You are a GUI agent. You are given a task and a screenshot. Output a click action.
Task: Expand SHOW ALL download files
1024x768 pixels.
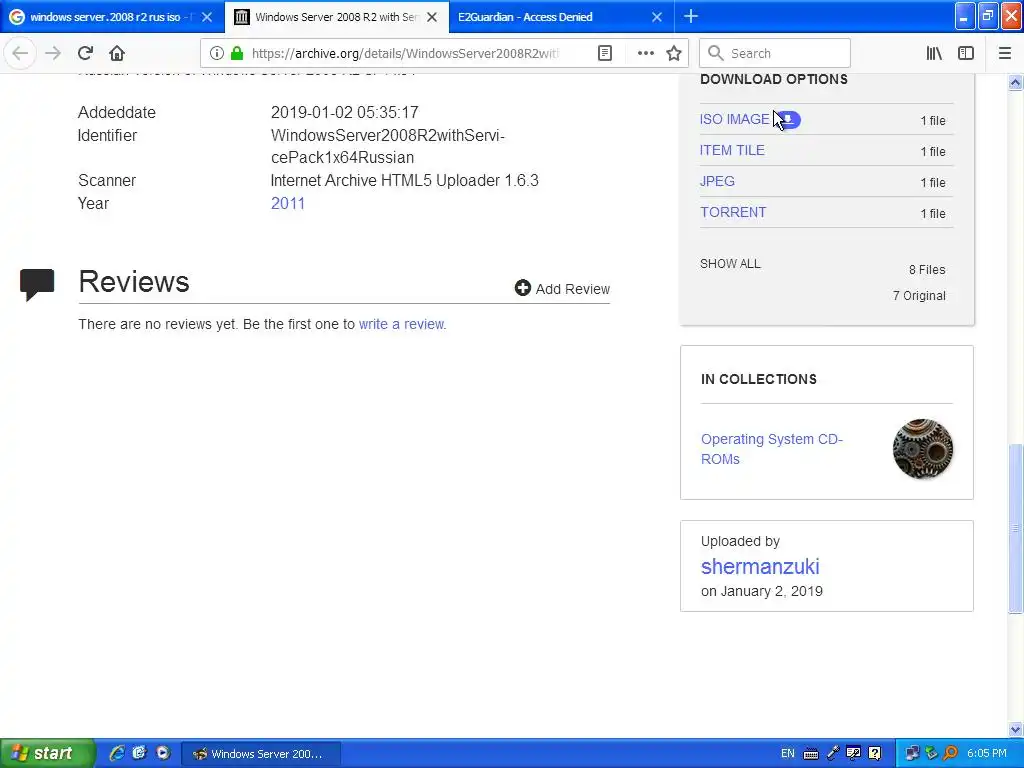[730, 264]
